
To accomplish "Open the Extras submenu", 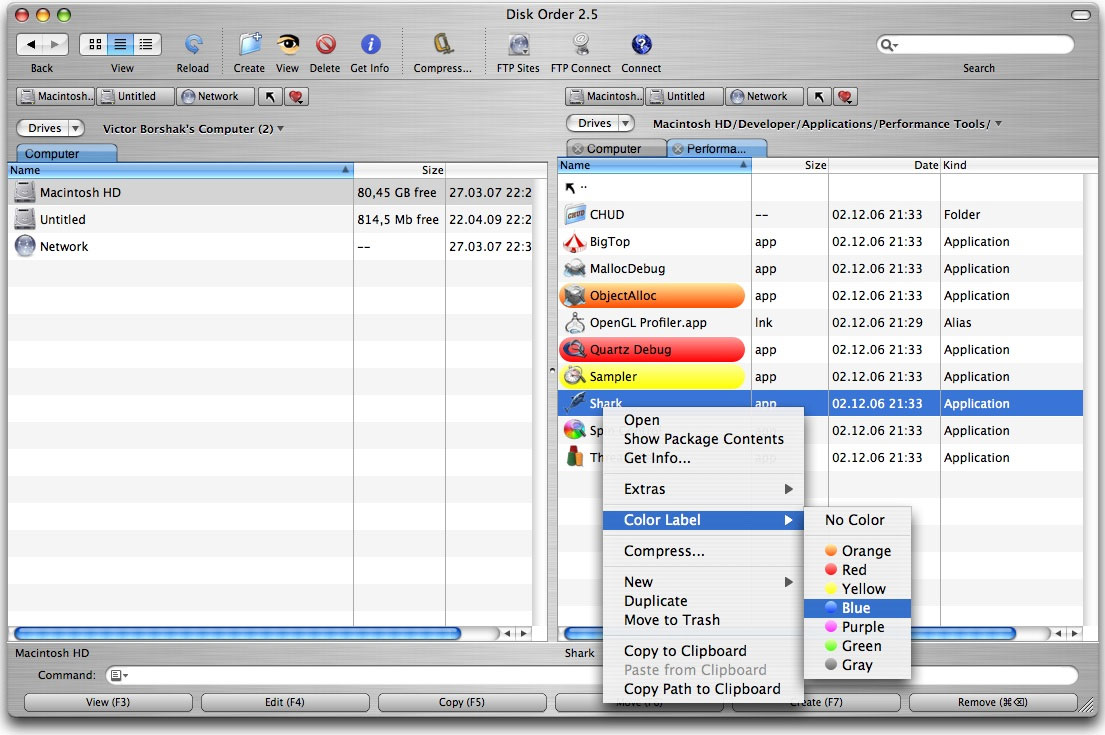I will tap(703, 489).
